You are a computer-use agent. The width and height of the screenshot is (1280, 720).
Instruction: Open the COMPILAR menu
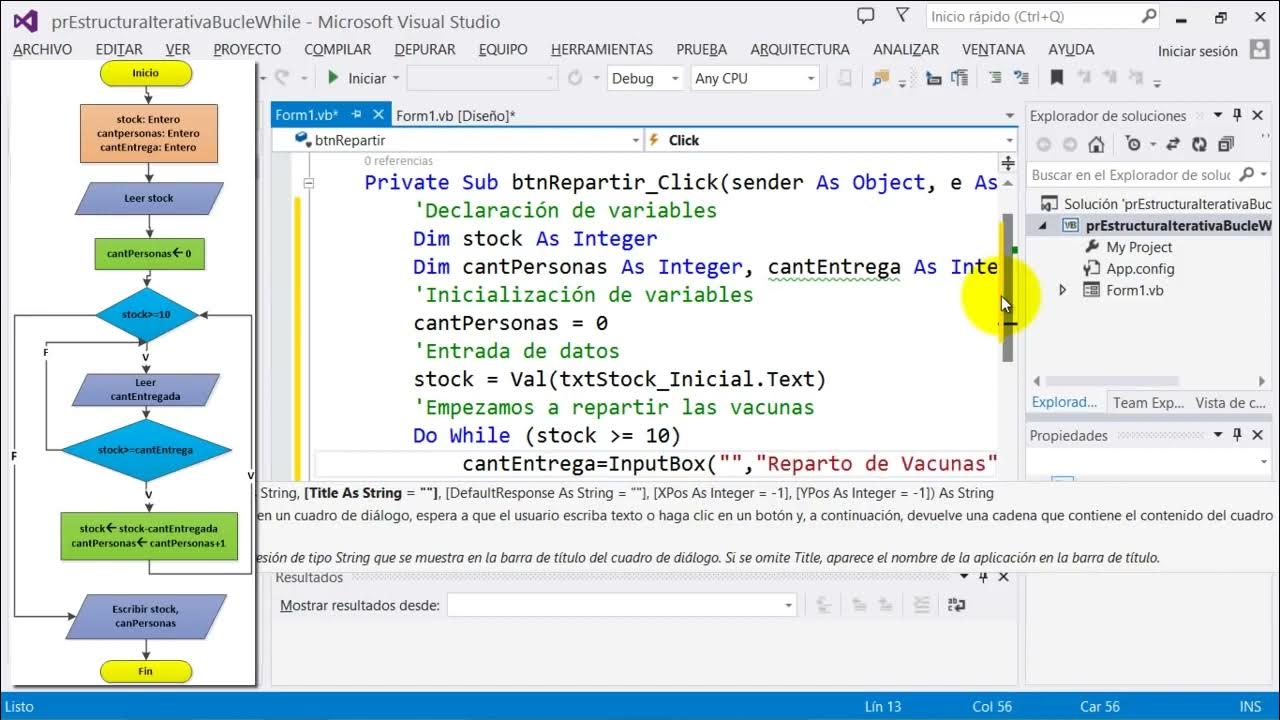pos(338,49)
